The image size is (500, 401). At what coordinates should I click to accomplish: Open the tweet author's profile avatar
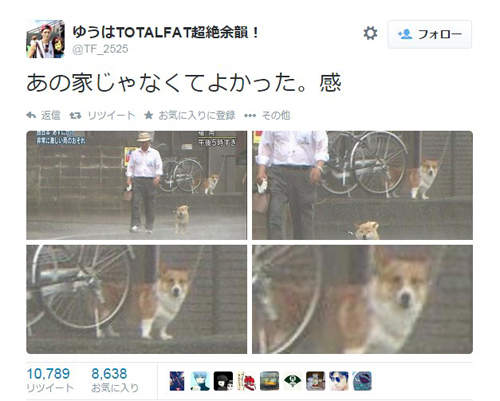click(x=46, y=39)
